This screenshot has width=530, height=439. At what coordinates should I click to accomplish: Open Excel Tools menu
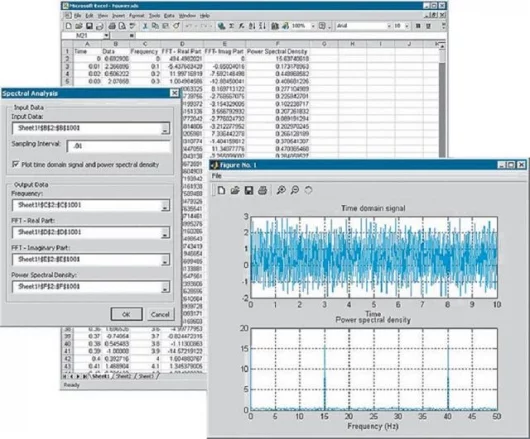click(154, 16)
